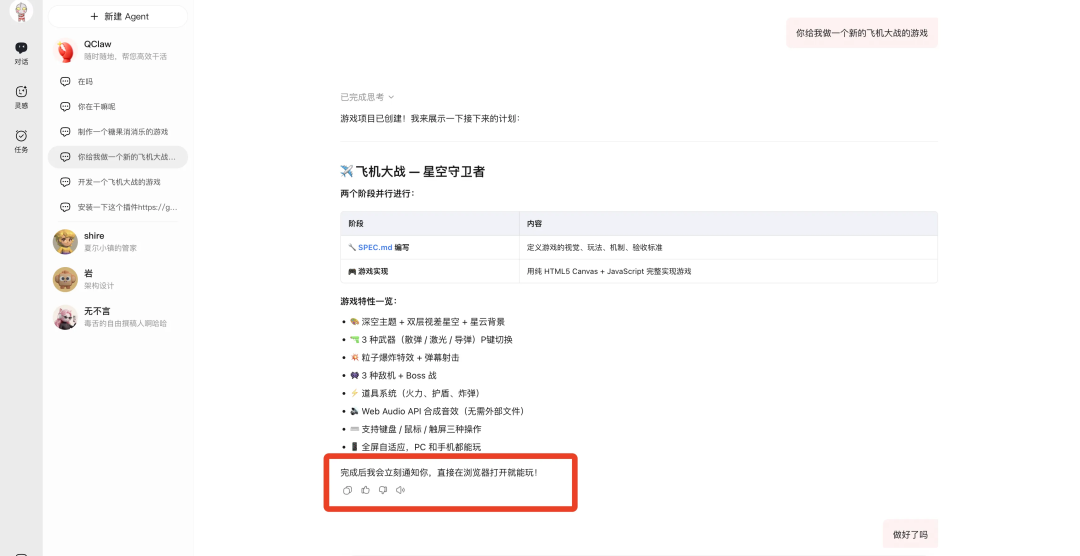Select the 无不言 agent

tap(118, 317)
